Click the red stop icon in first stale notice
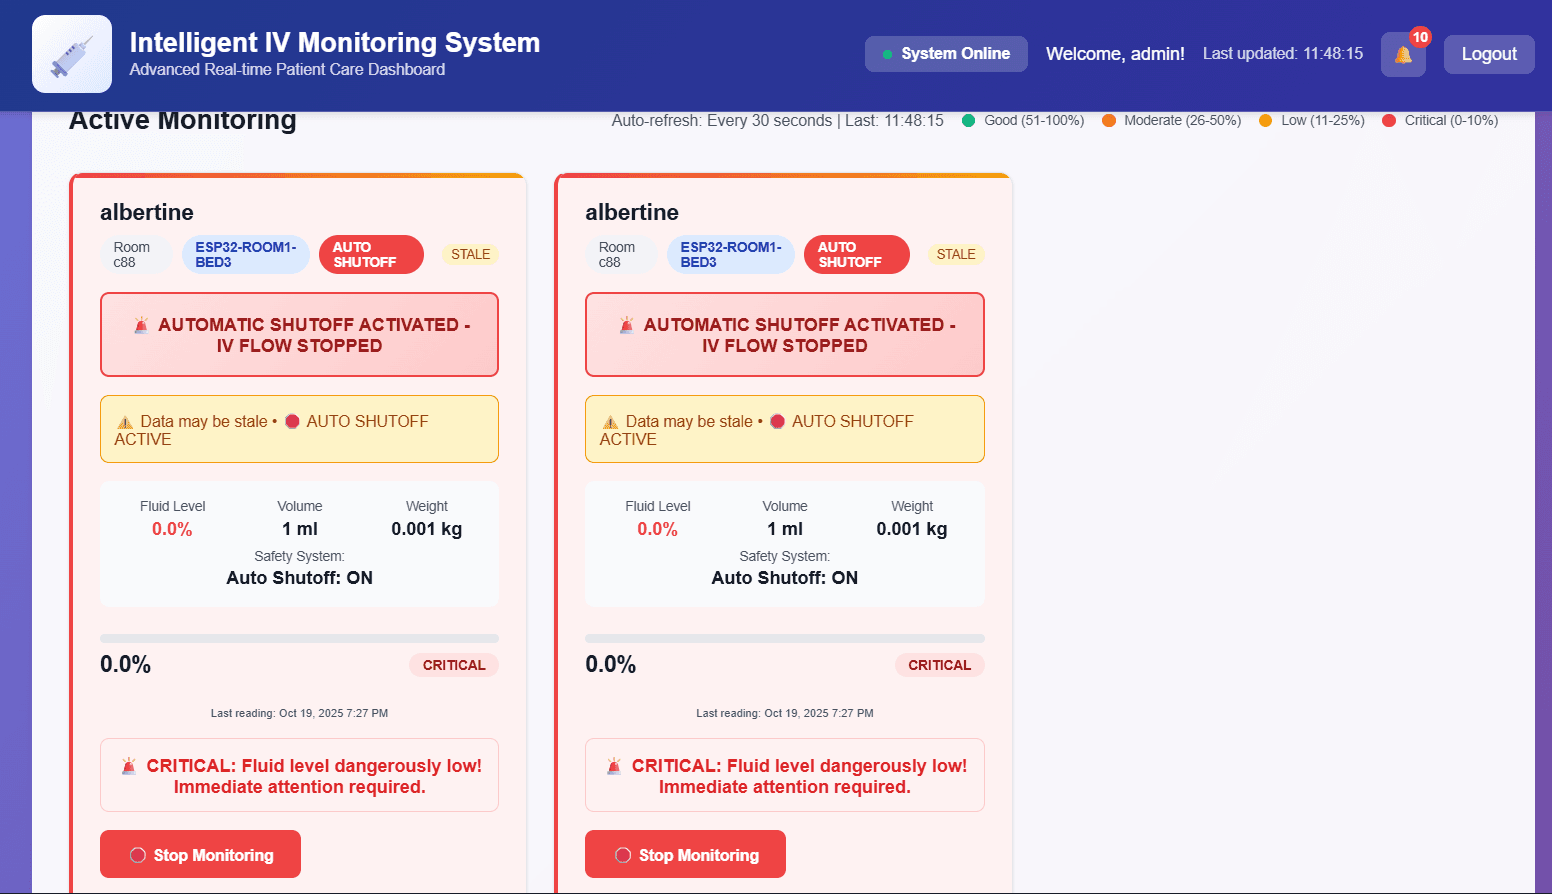 pyautogui.click(x=292, y=422)
